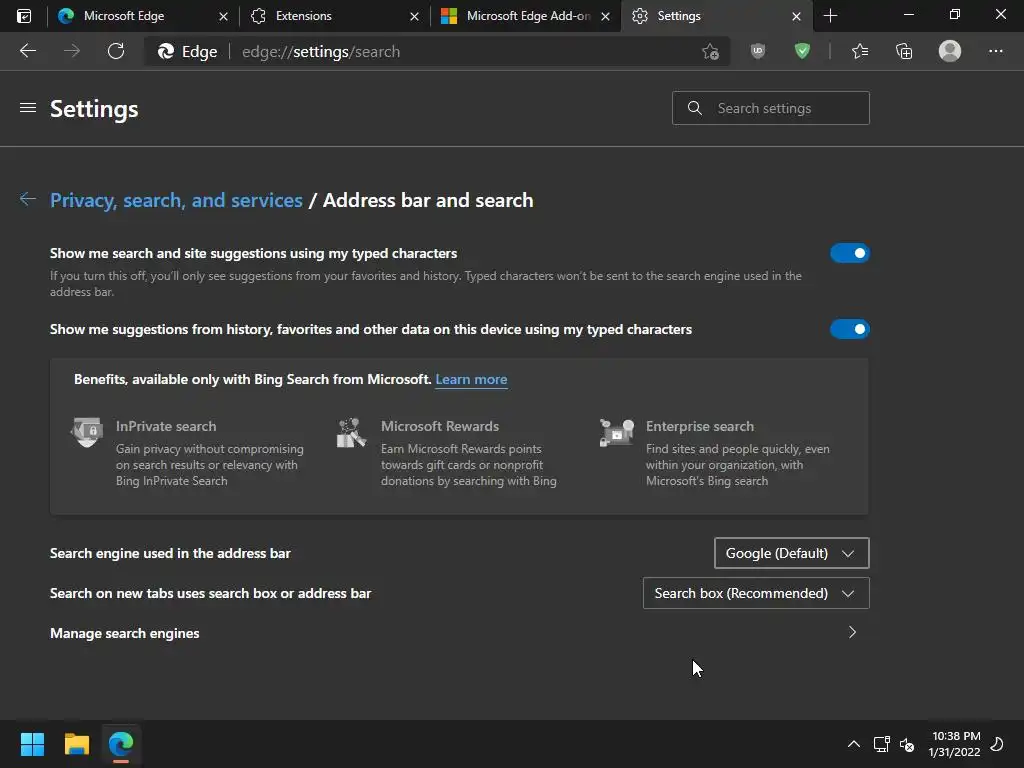Click the address bar URL
The image size is (1024, 768).
321,52
